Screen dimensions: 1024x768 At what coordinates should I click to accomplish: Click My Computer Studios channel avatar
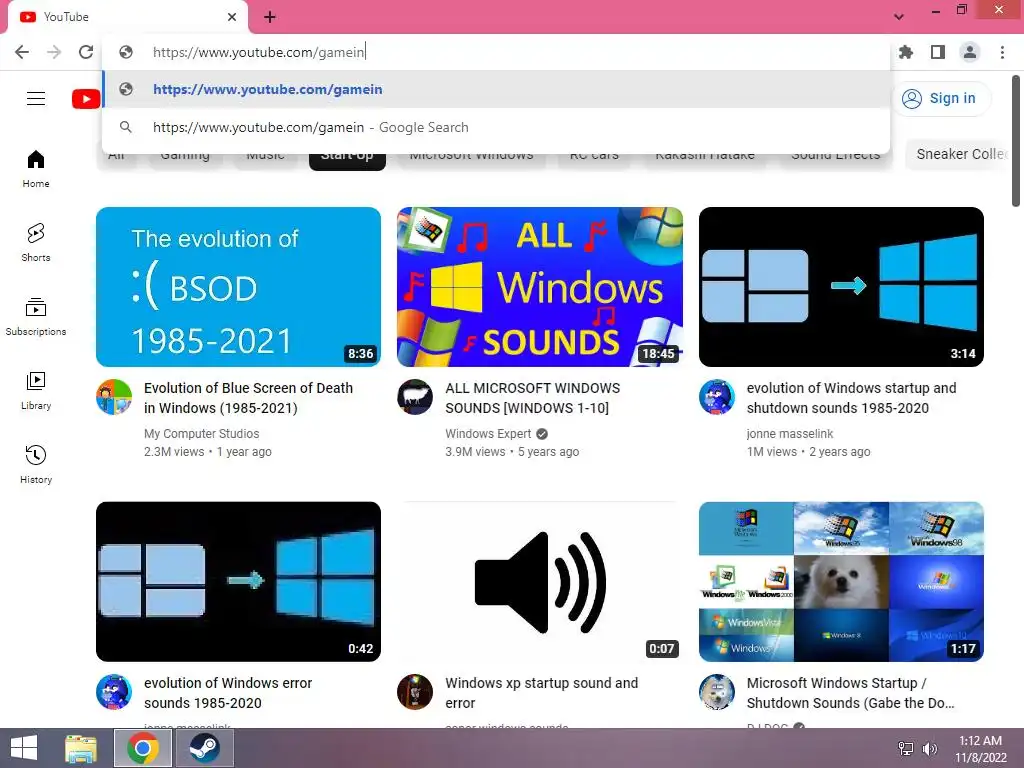114,397
